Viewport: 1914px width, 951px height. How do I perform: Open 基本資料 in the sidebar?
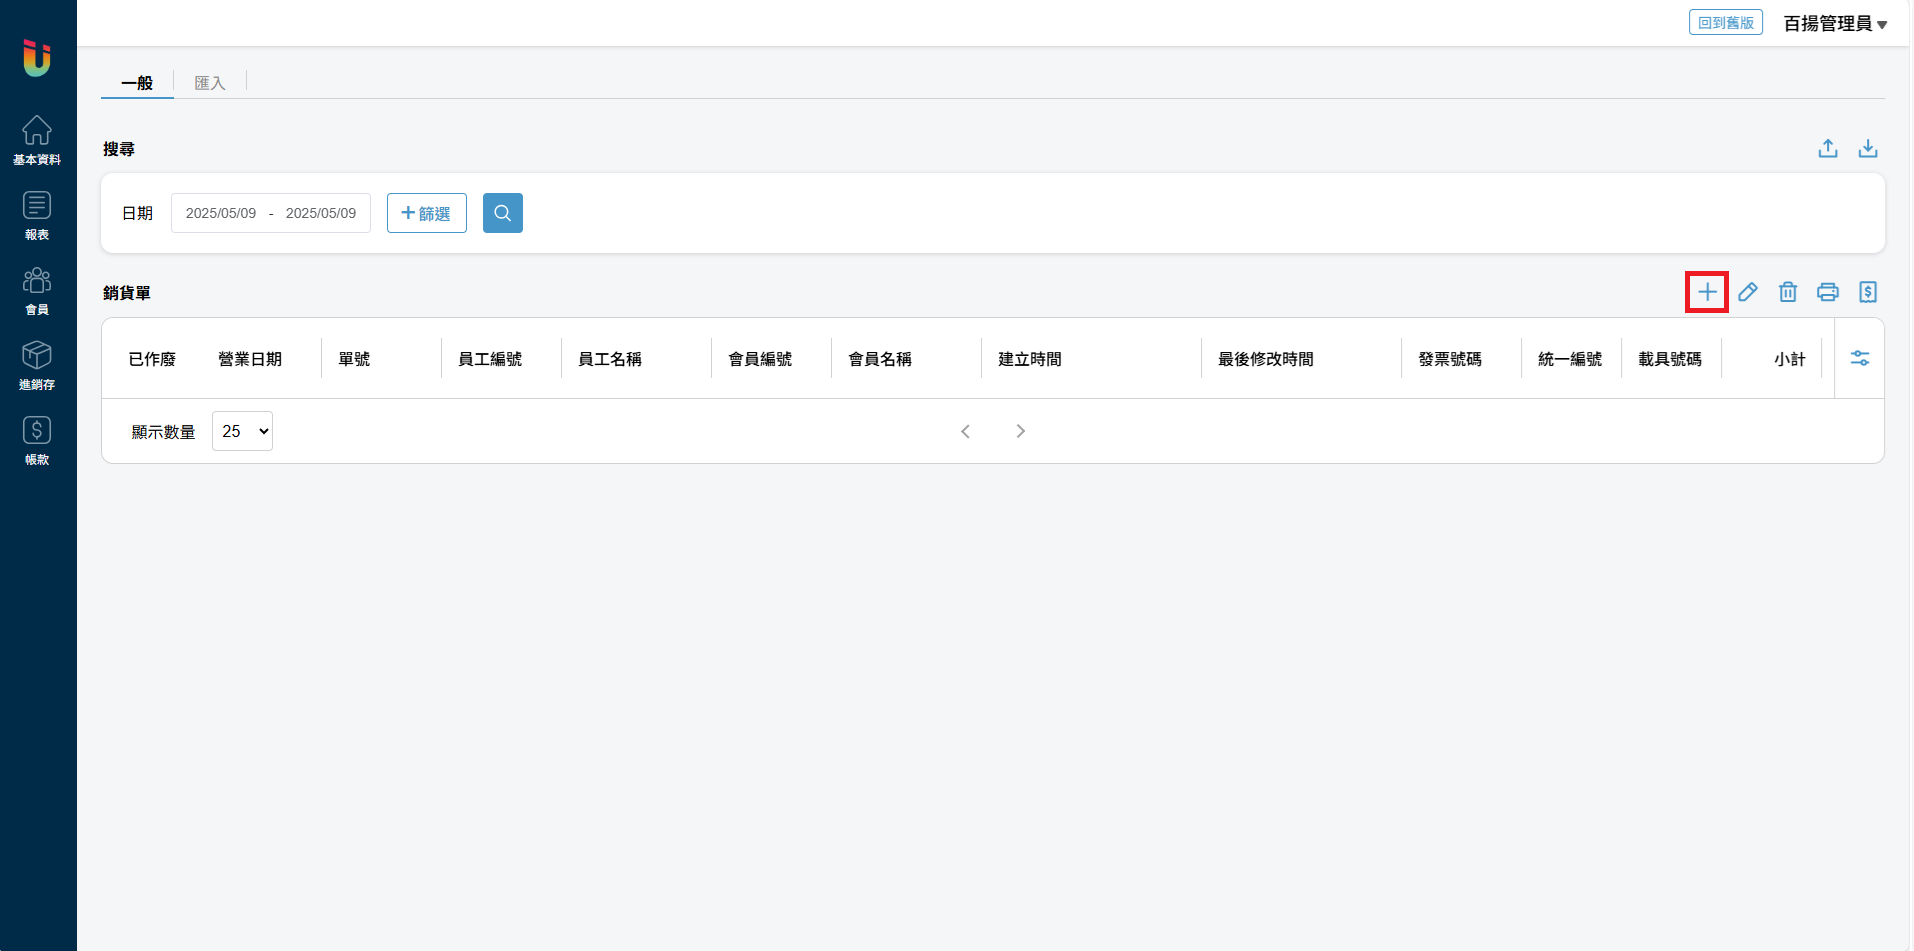[37, 140]
